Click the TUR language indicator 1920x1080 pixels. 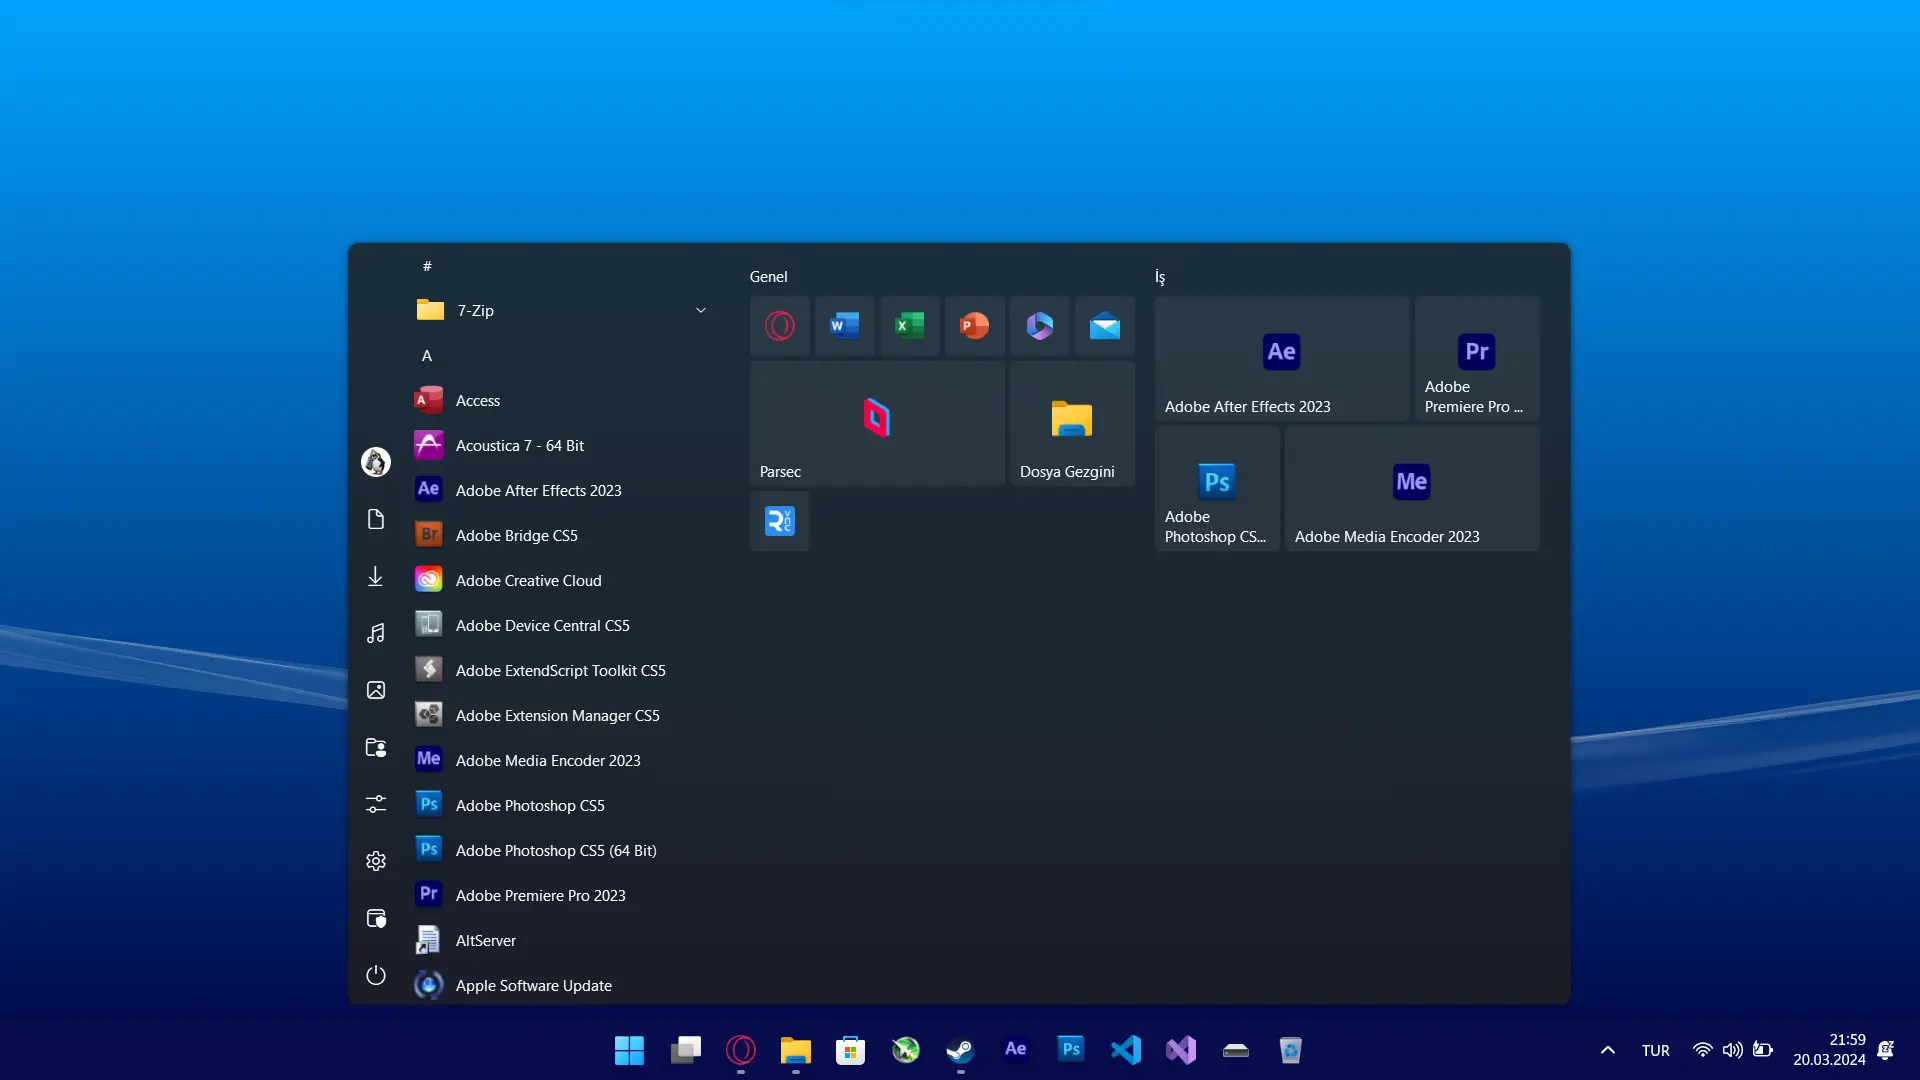1656,1051
